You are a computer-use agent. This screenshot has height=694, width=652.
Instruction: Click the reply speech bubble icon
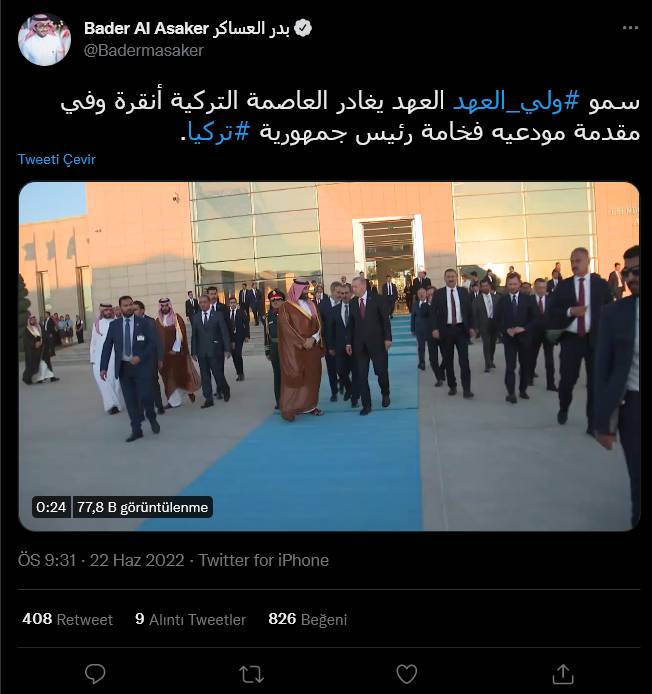coord(95,674)
